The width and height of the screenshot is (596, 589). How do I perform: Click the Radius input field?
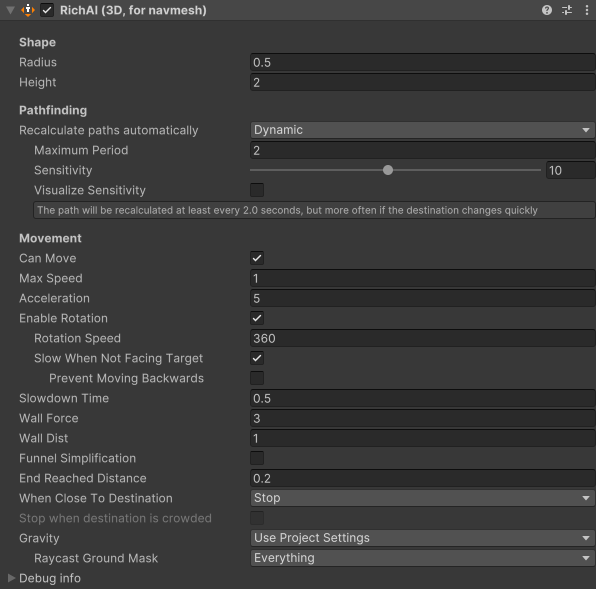[x=423, y=62]
